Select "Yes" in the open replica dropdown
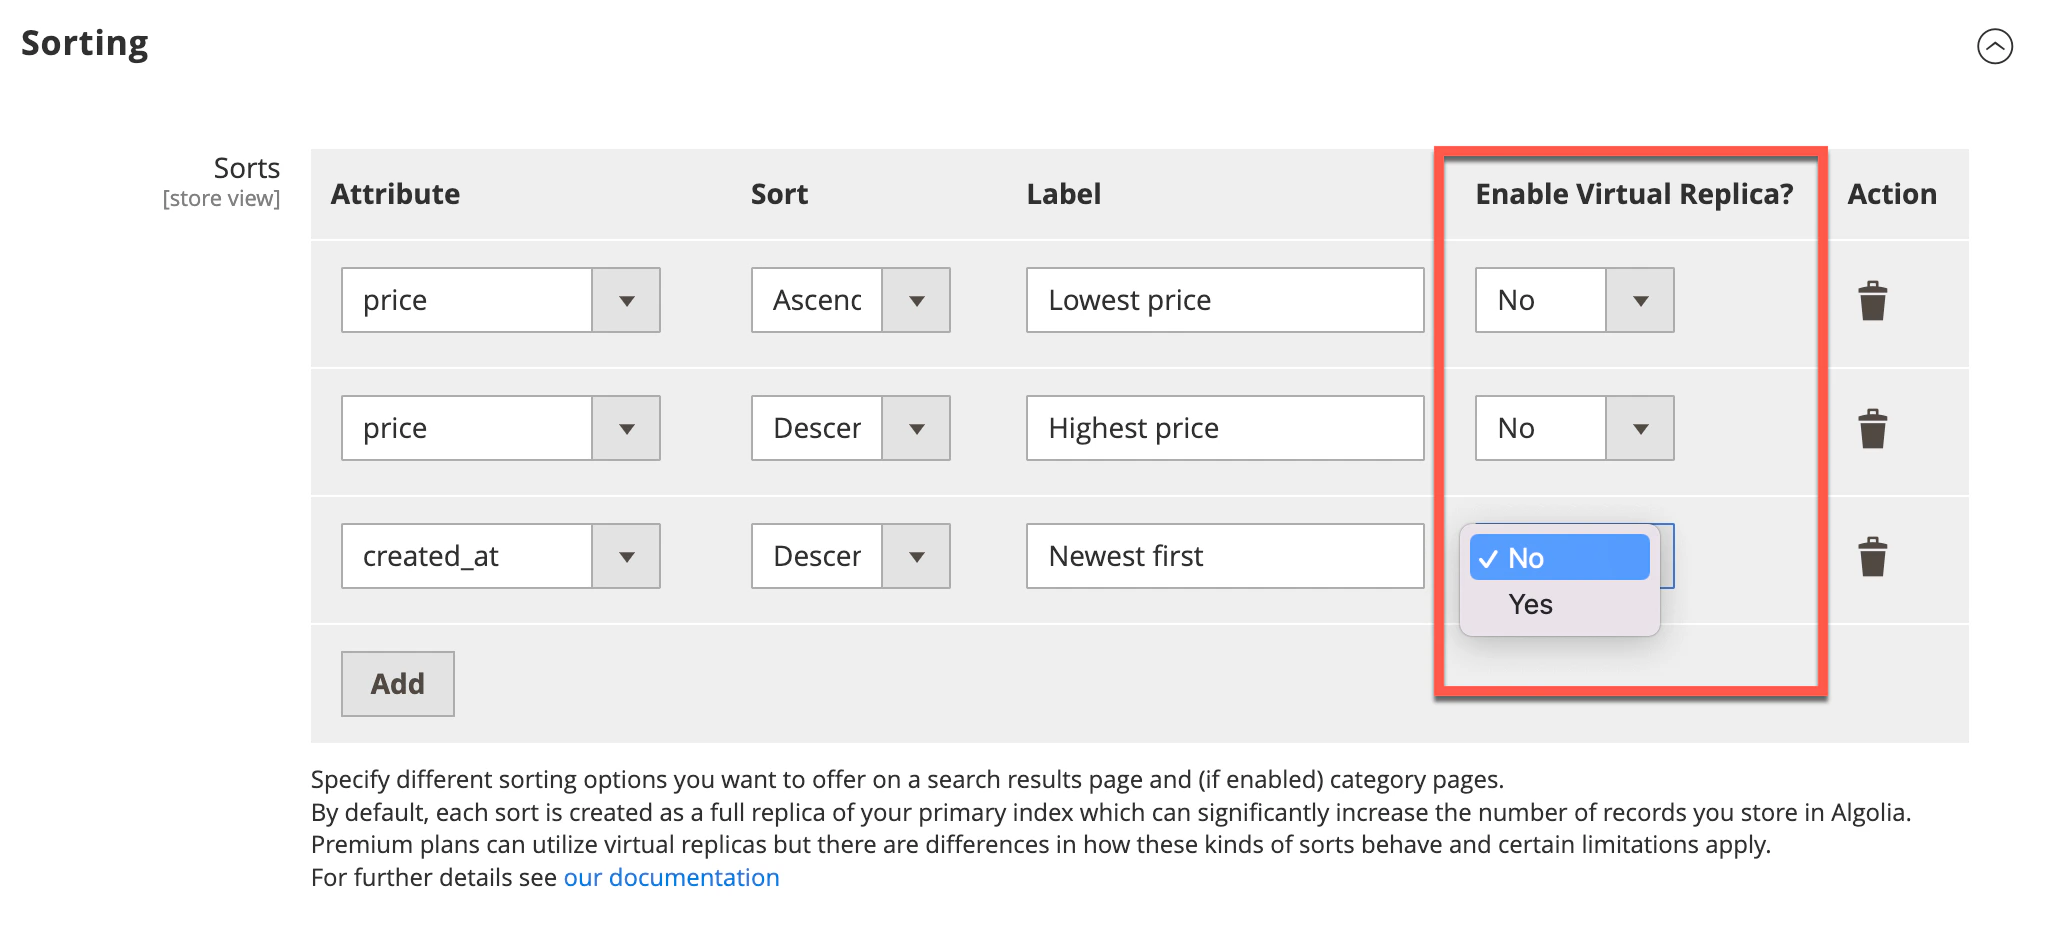 pyautogui.click(x=1529, y=603)
